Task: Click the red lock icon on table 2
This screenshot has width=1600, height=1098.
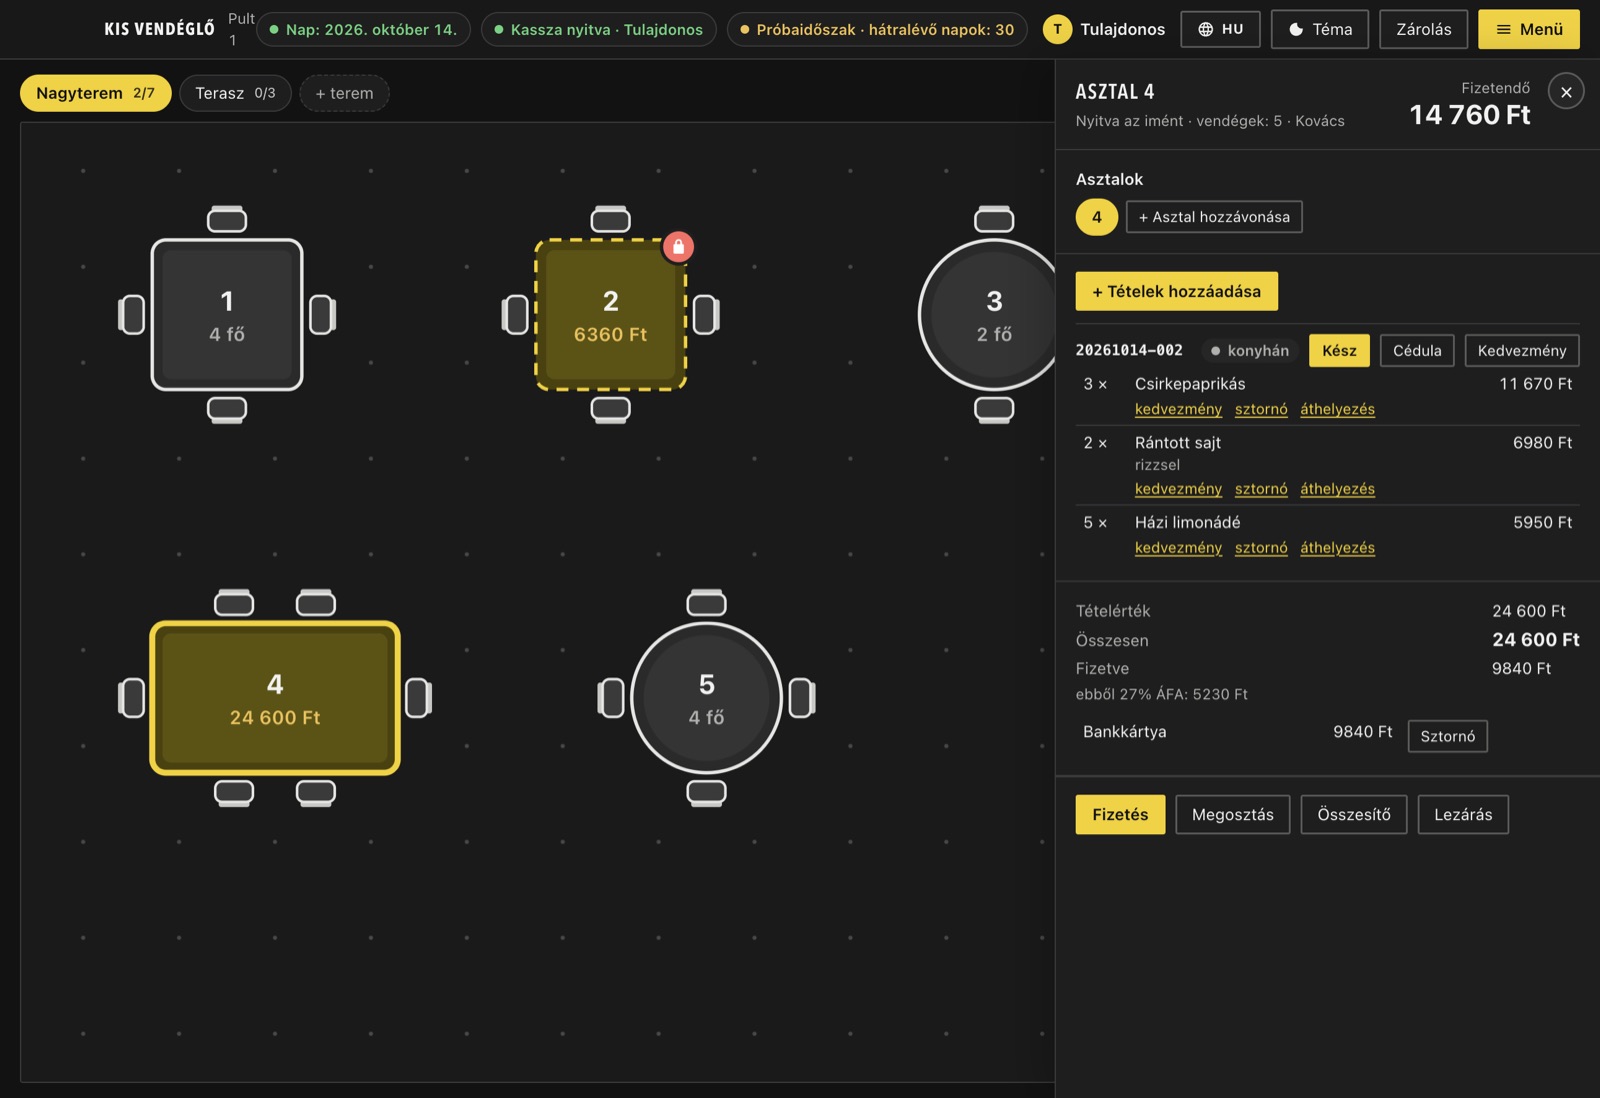Action: pos(678,246)
